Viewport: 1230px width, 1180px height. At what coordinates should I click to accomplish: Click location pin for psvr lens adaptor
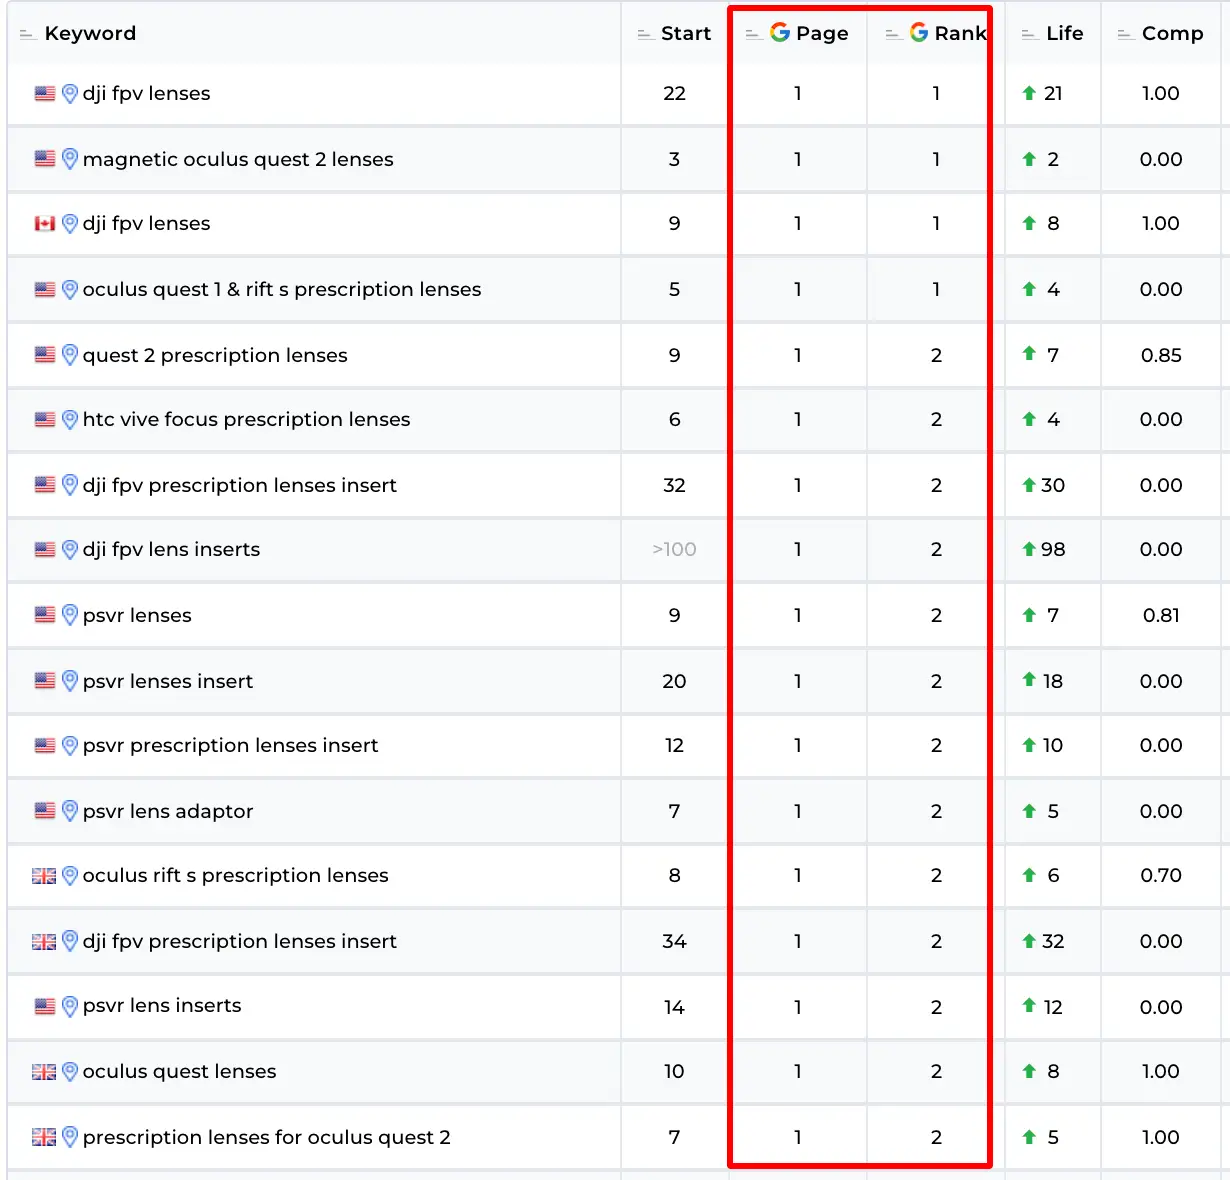pos(70,811)
